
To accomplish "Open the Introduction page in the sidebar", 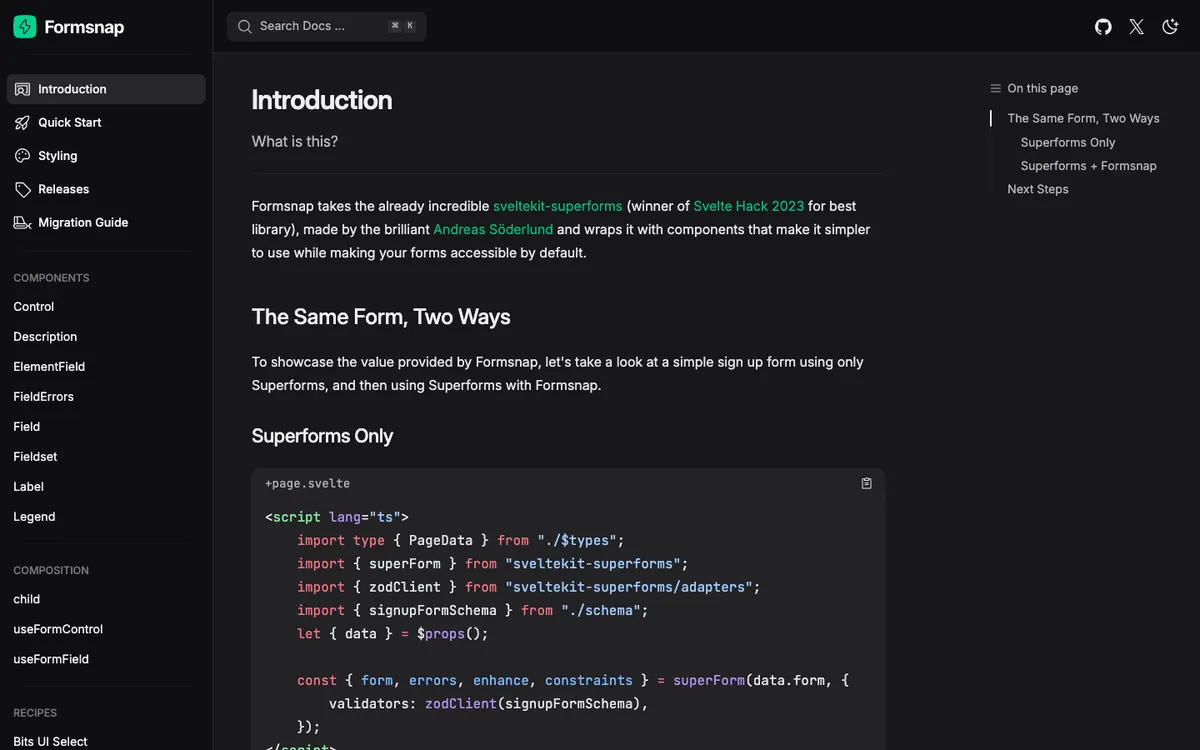I will 106,89.
